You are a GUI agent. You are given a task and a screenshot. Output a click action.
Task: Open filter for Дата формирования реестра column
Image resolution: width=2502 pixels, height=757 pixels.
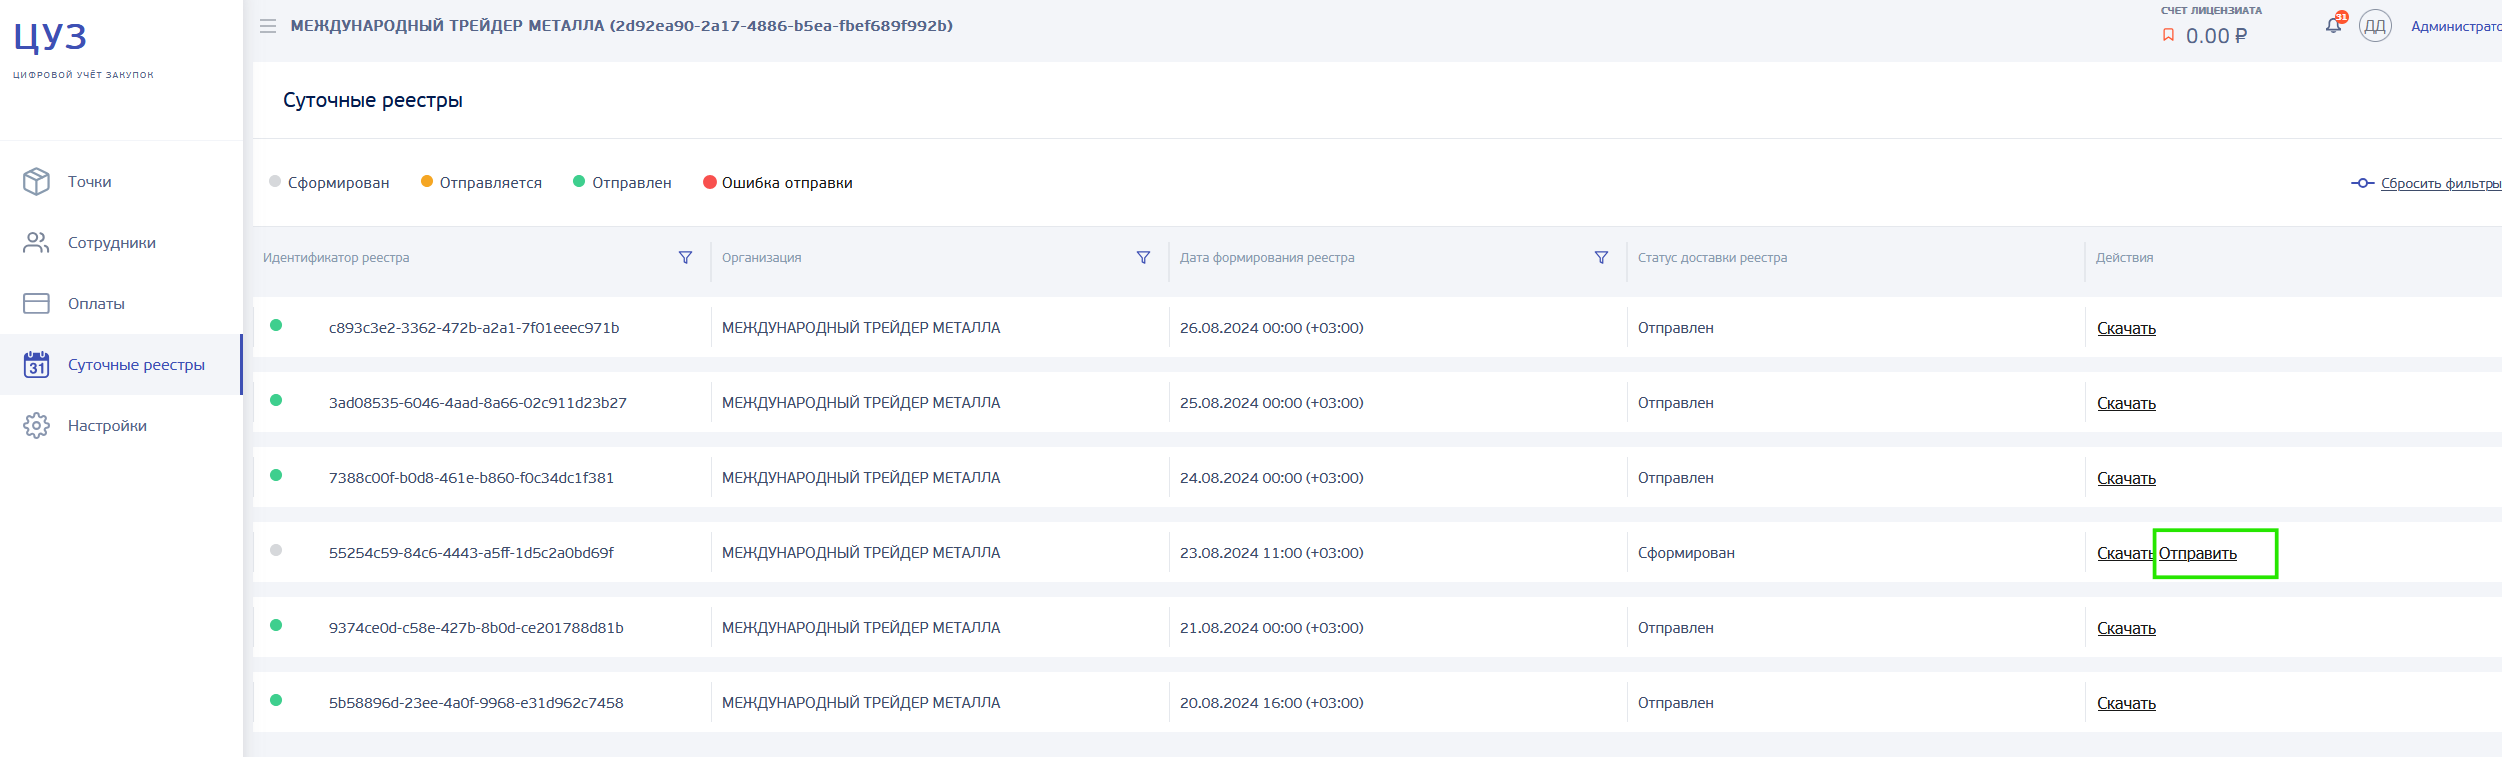click(1601, 257)
